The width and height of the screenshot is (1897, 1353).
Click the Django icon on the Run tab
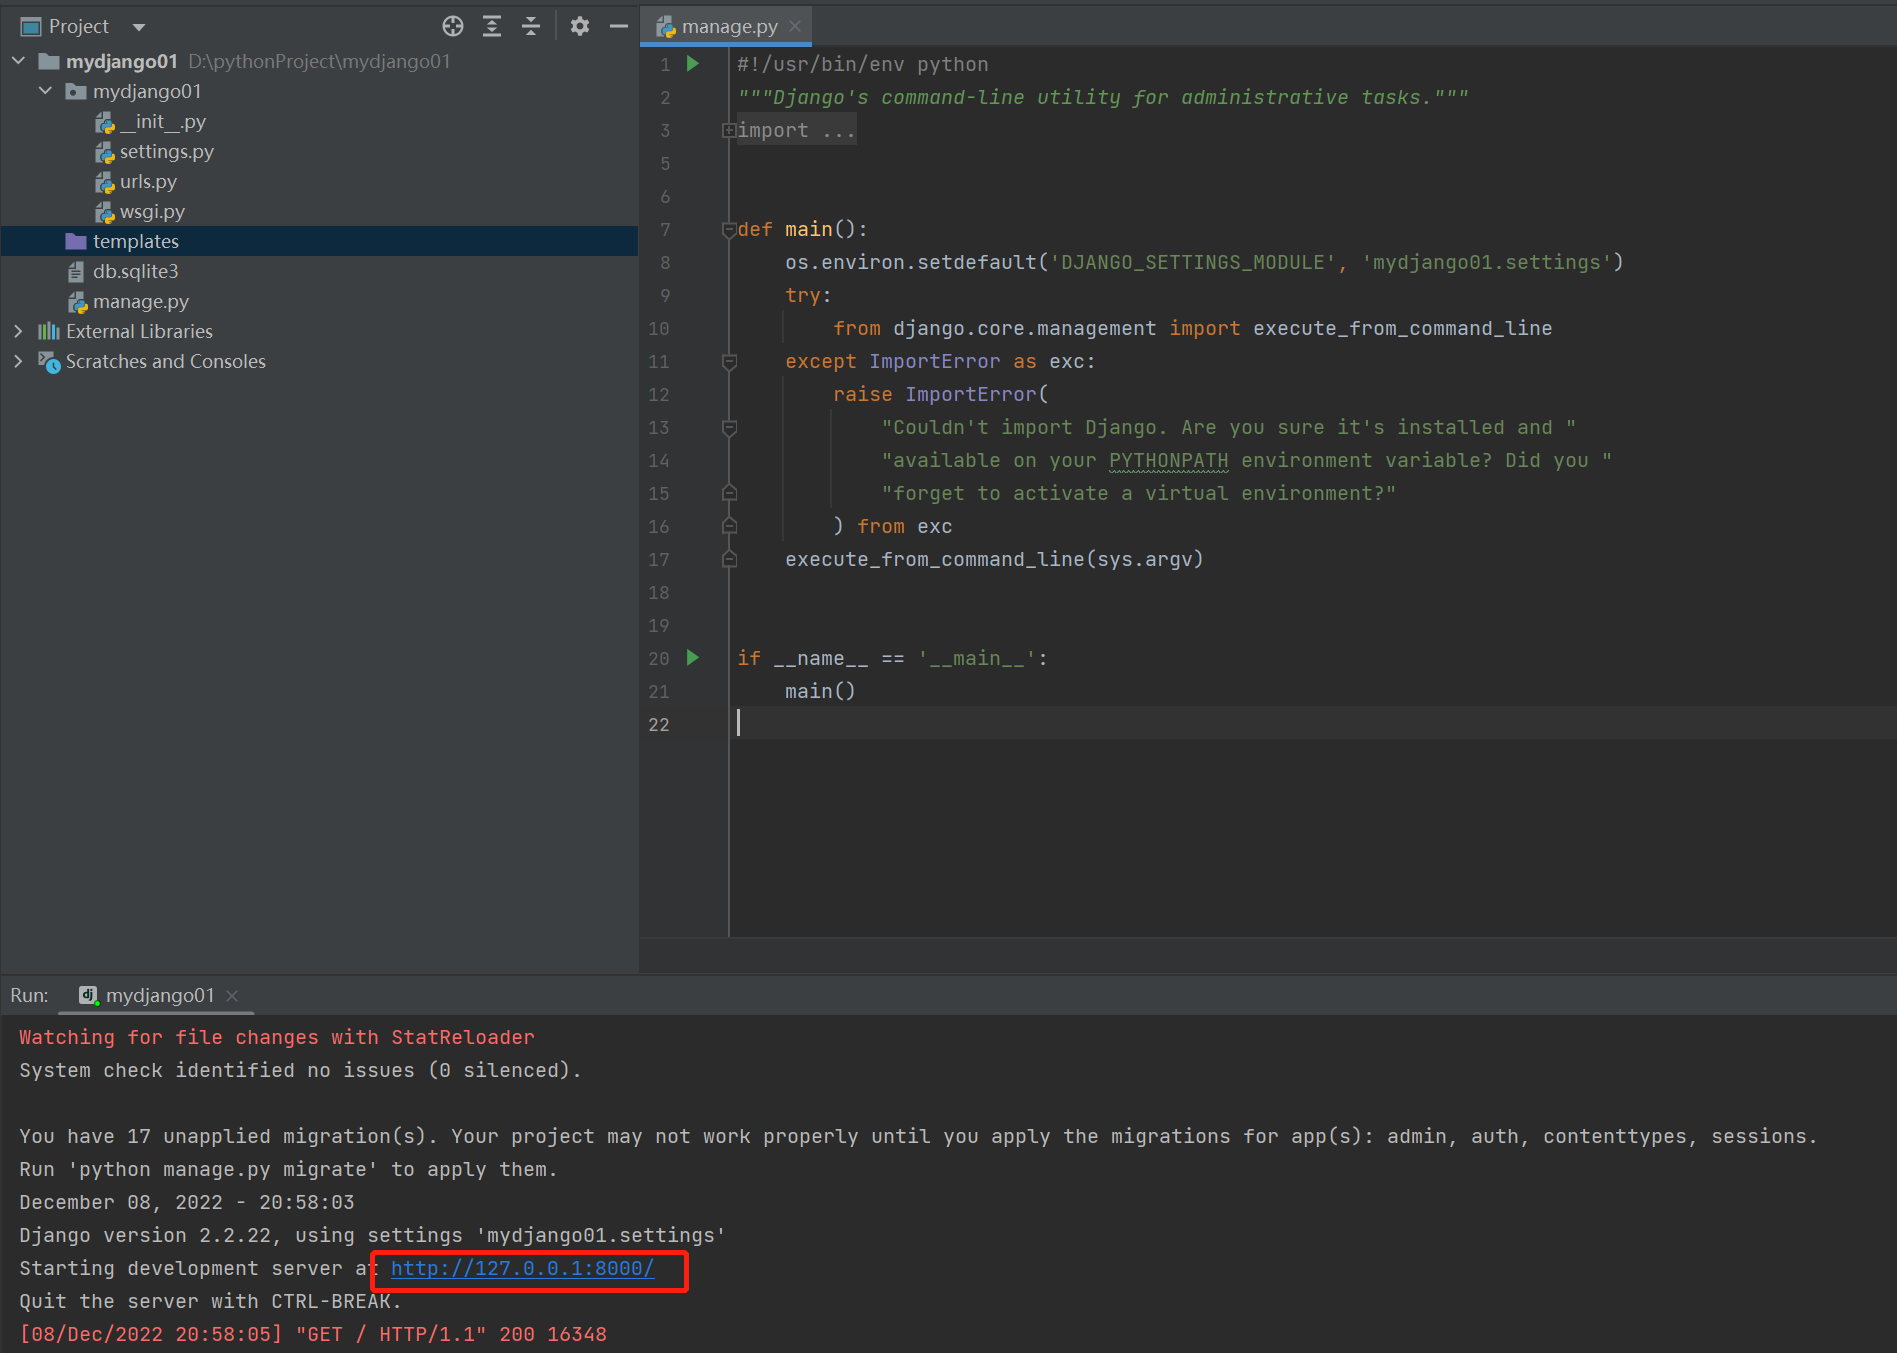coord(88,995)
